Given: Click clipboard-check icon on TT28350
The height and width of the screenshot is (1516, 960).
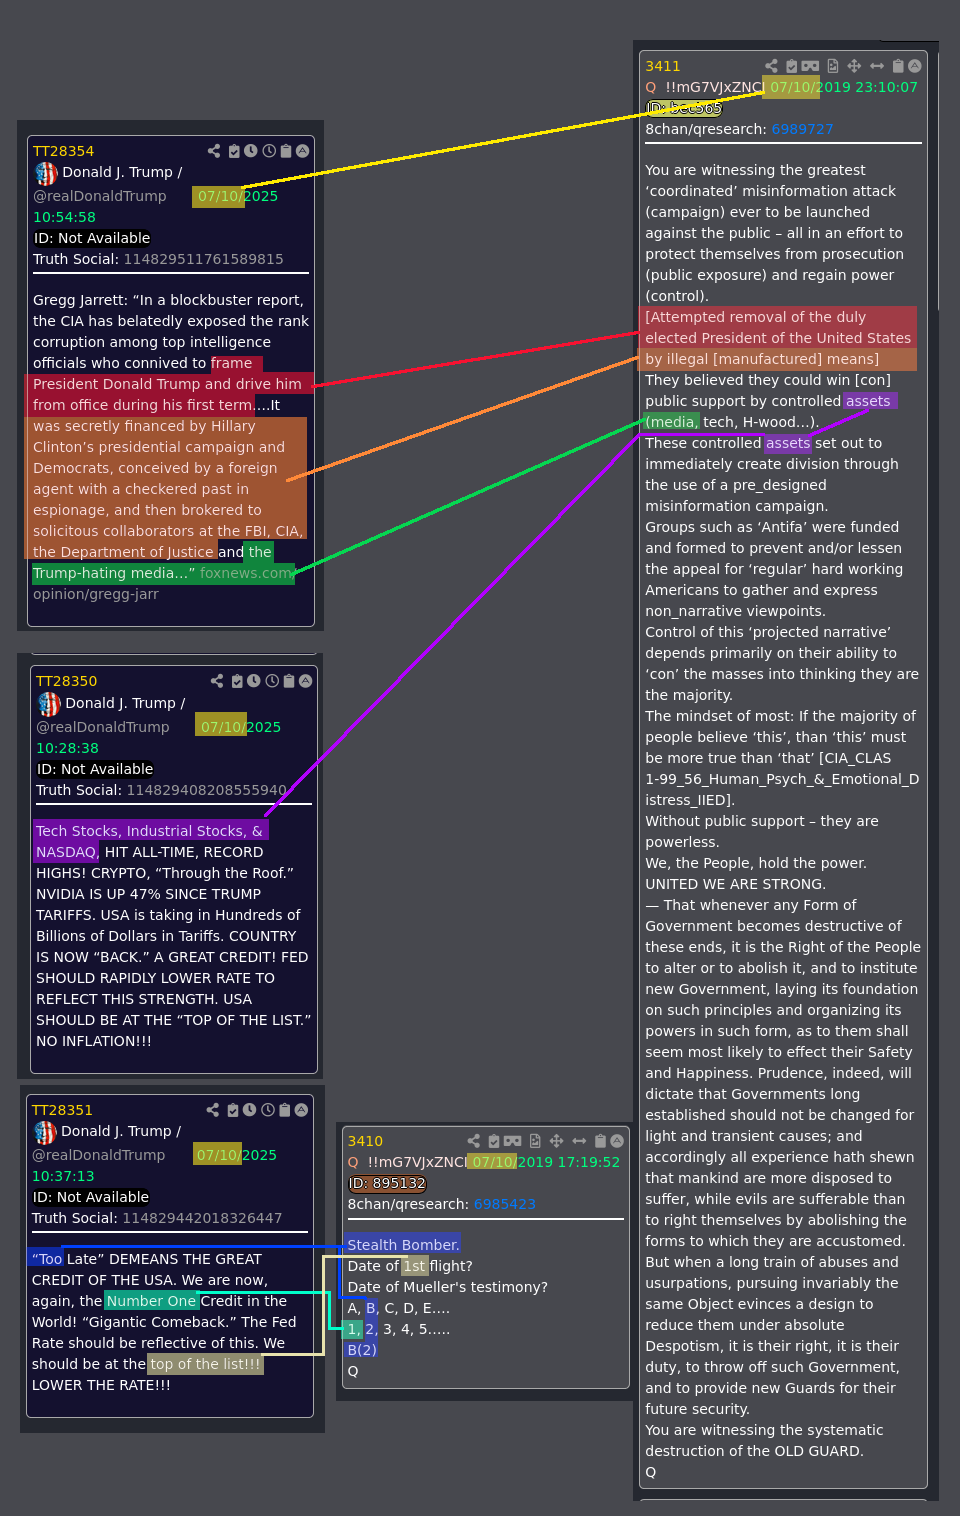Looking at the screenshot, I should tap(237, 681).
